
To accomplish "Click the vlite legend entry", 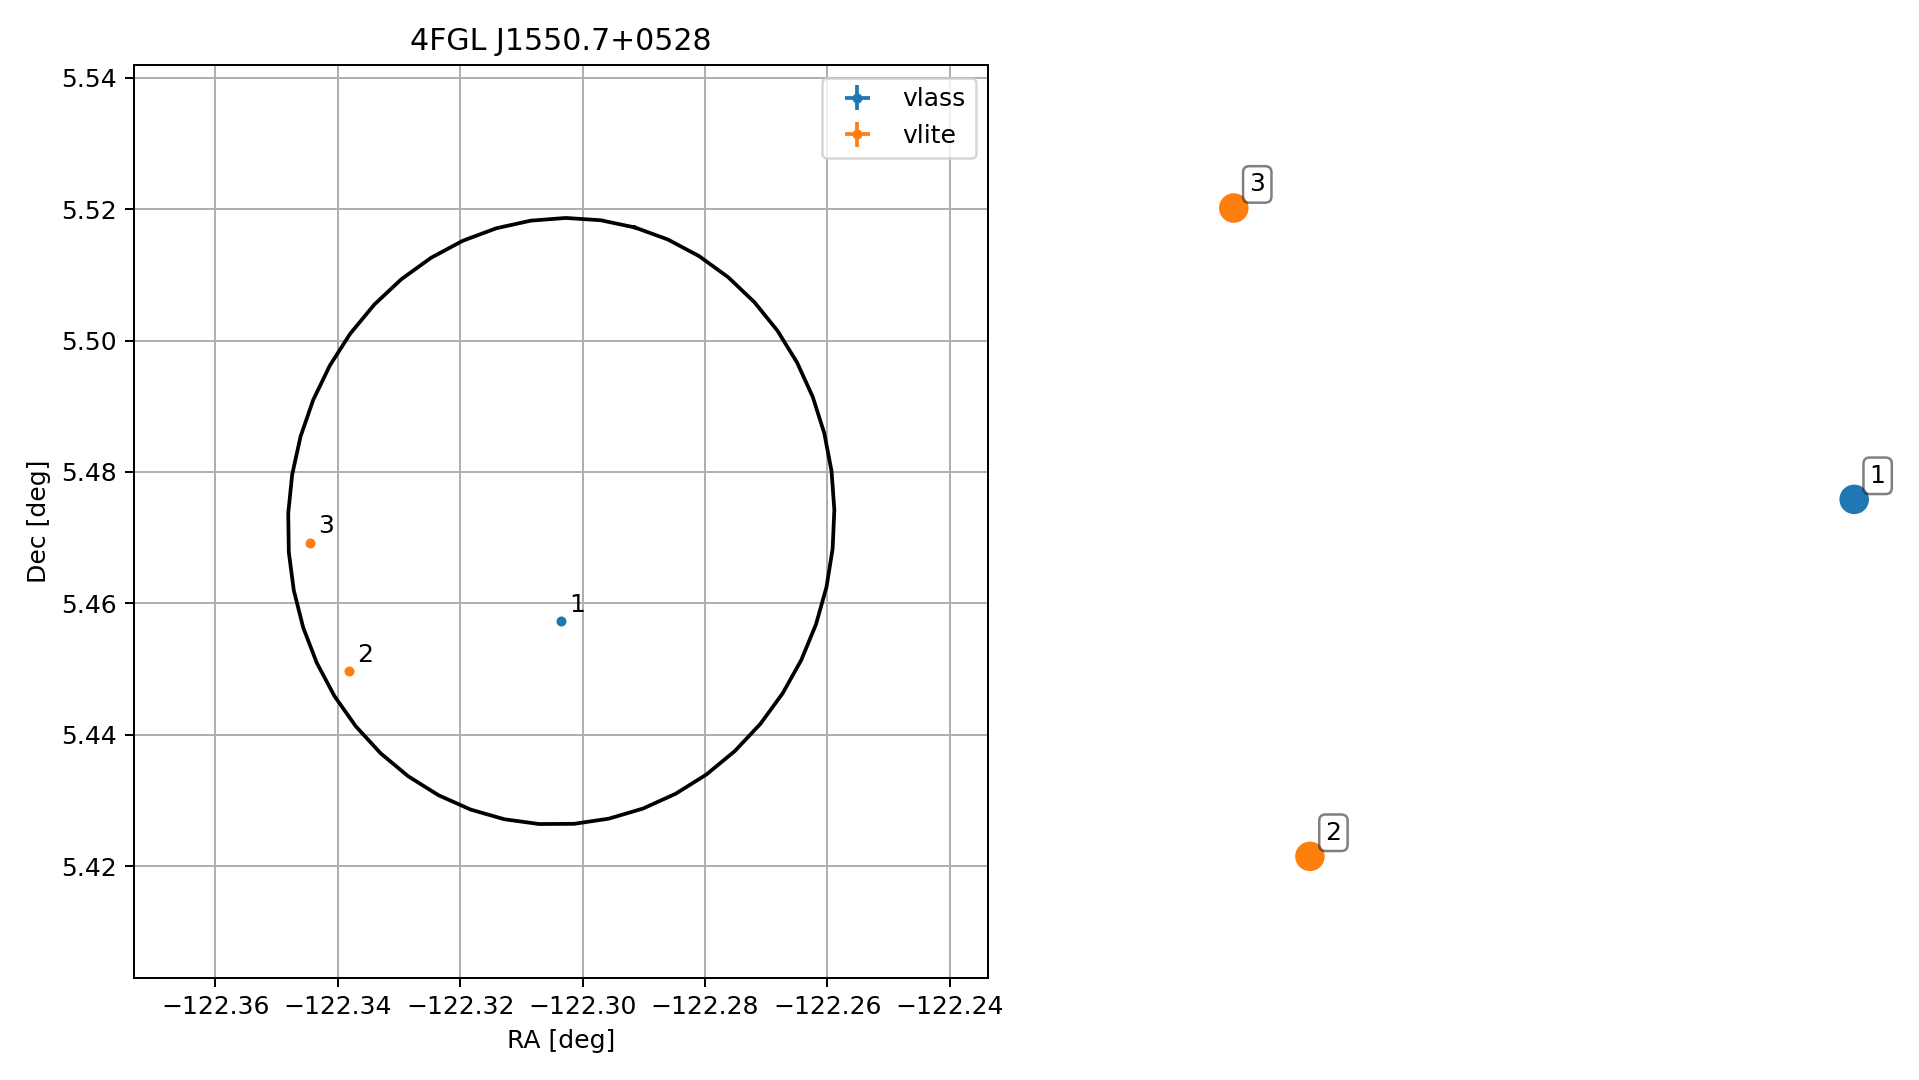I will click(x=900, y=134).
